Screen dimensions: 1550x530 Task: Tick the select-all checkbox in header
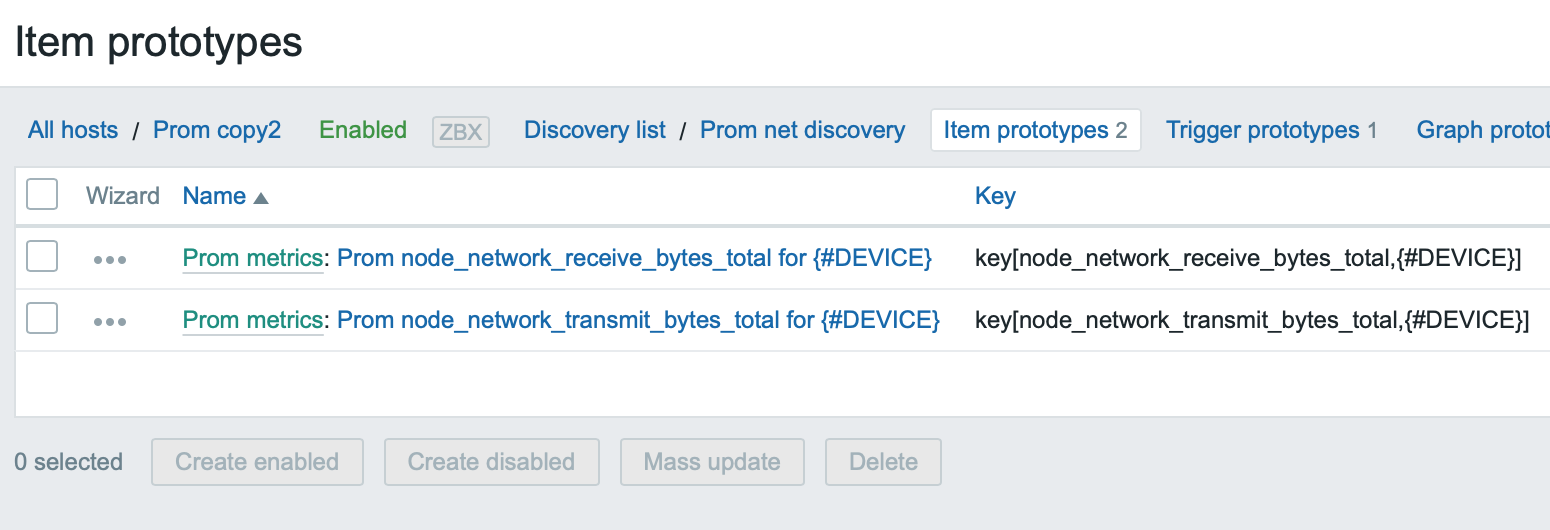42,195
